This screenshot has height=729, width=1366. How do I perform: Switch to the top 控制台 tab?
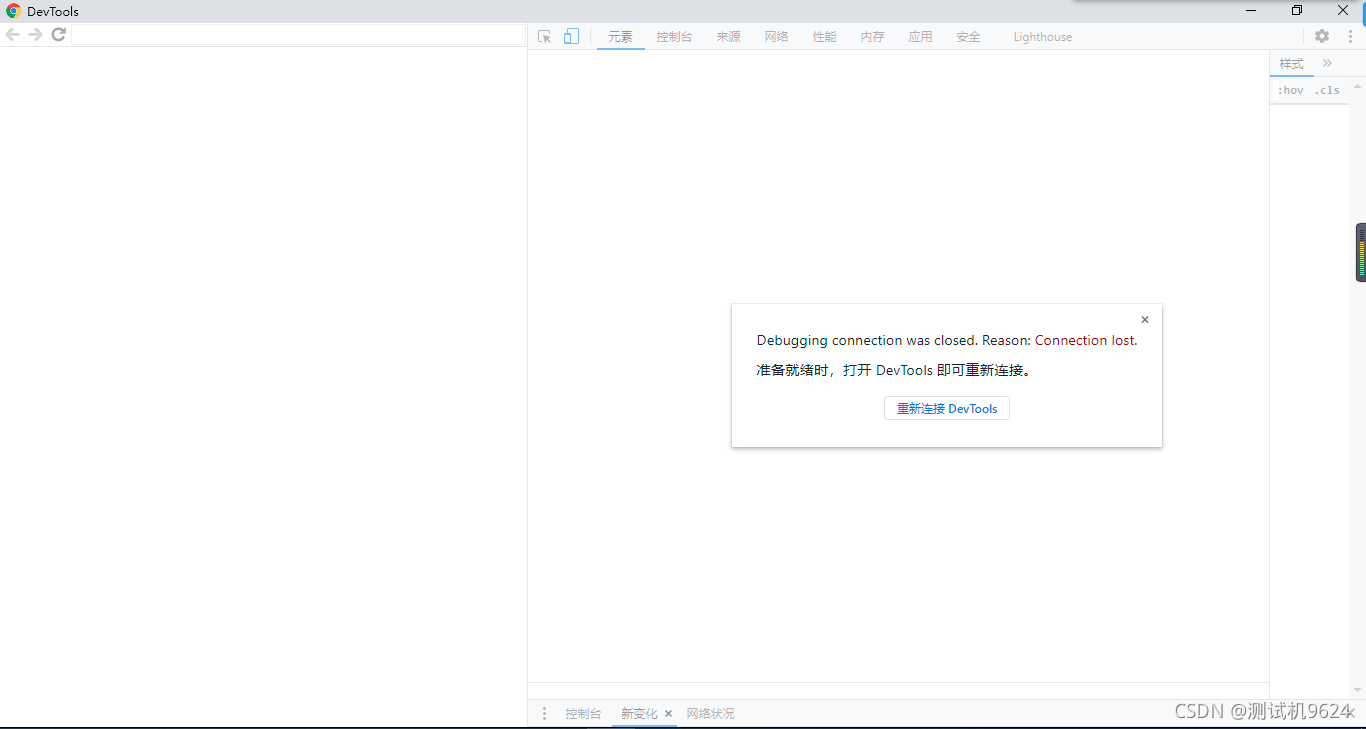674,37
